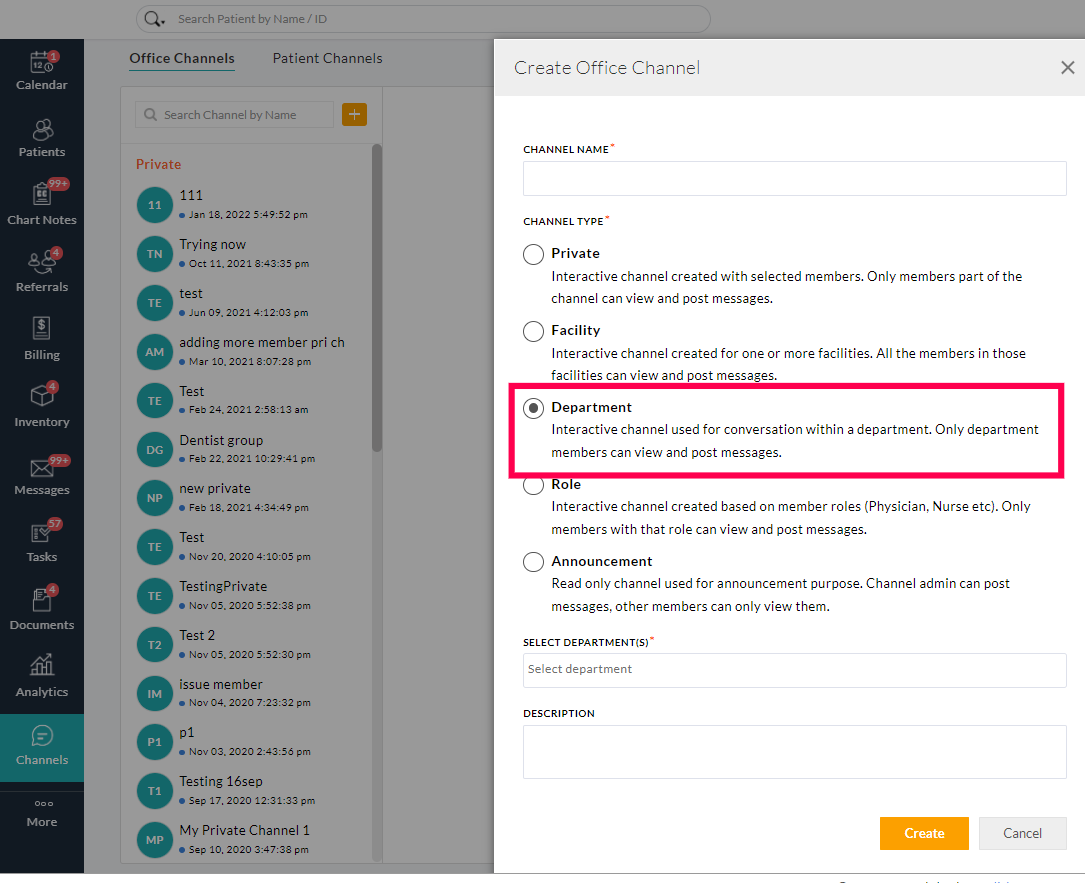
Task: Click the Cancel button
Action: point(1022,833)
